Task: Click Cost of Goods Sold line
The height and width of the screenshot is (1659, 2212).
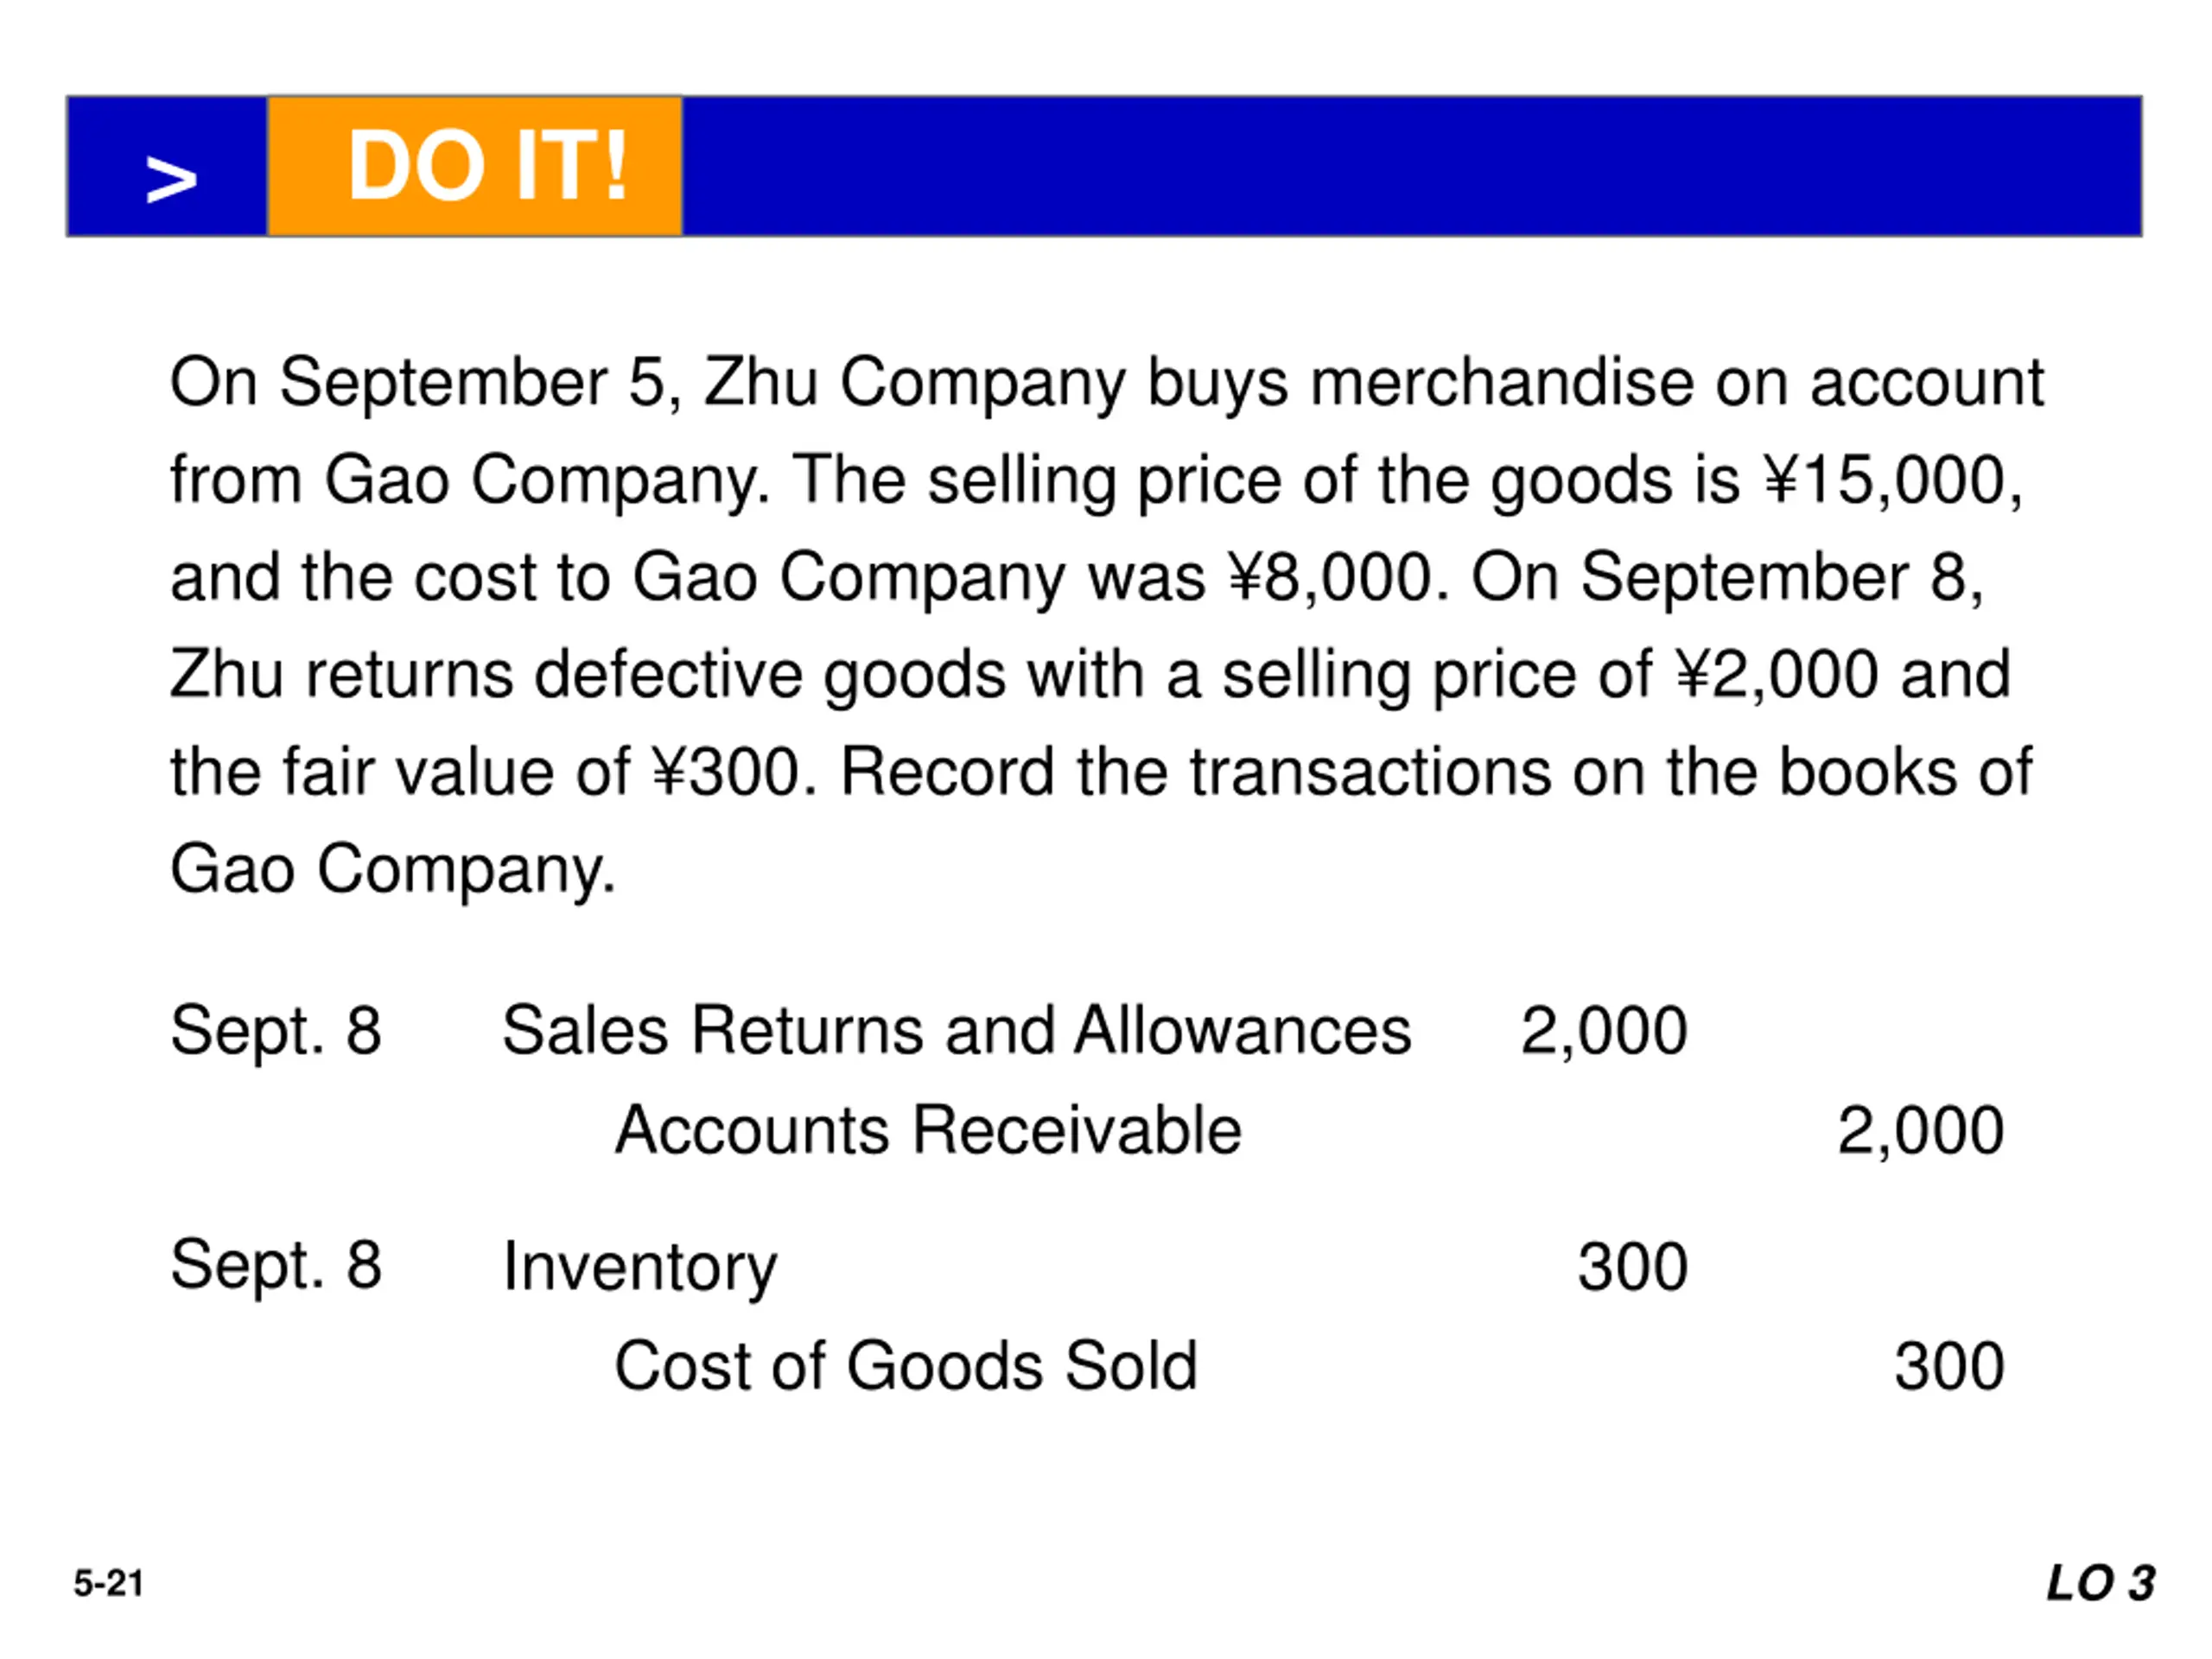Action: pyautogui.click(x=906, y=1365)
